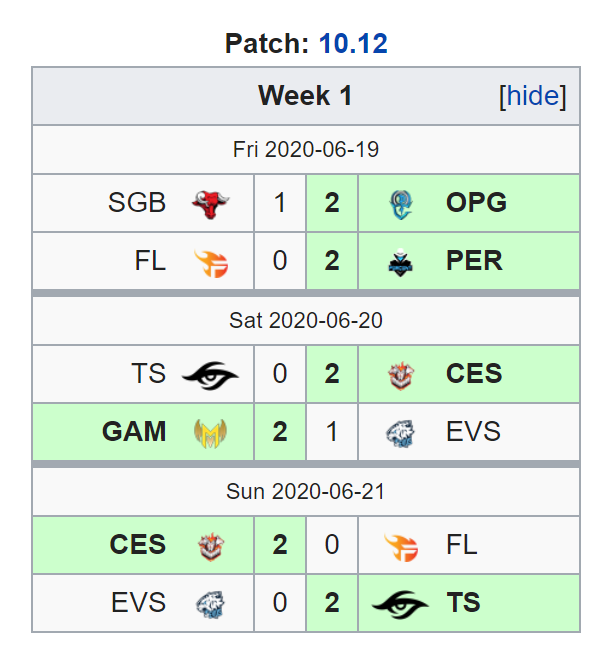Viewport: 608px width, 672px height.
Task: Click the CES logo in Sunday's match
Action: 211,546
